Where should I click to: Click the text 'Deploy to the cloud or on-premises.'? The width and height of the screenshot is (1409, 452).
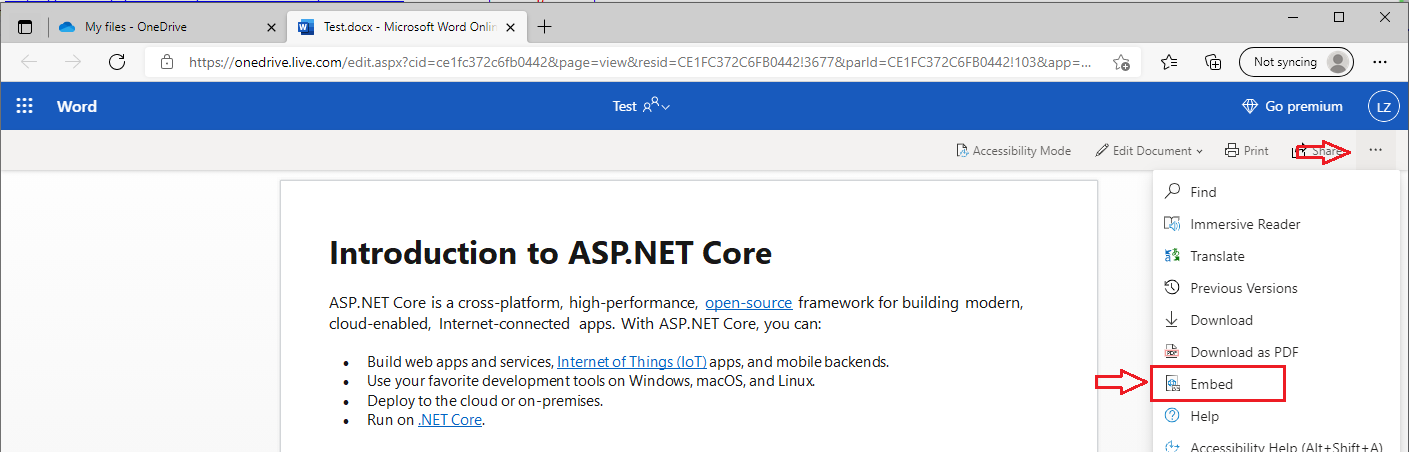click(485, 401)
